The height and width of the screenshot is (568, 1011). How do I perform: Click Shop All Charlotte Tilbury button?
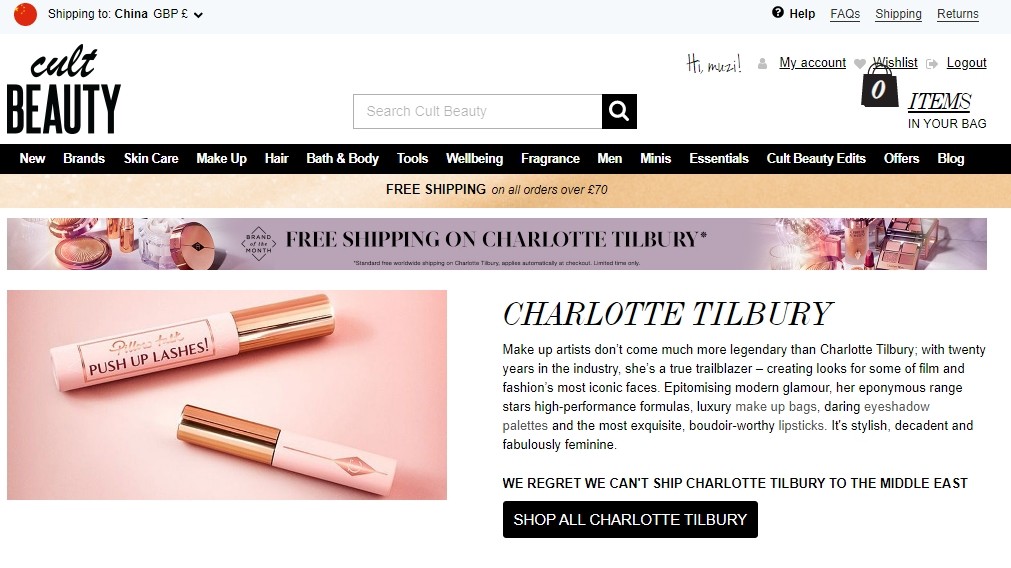pos(630,520)
